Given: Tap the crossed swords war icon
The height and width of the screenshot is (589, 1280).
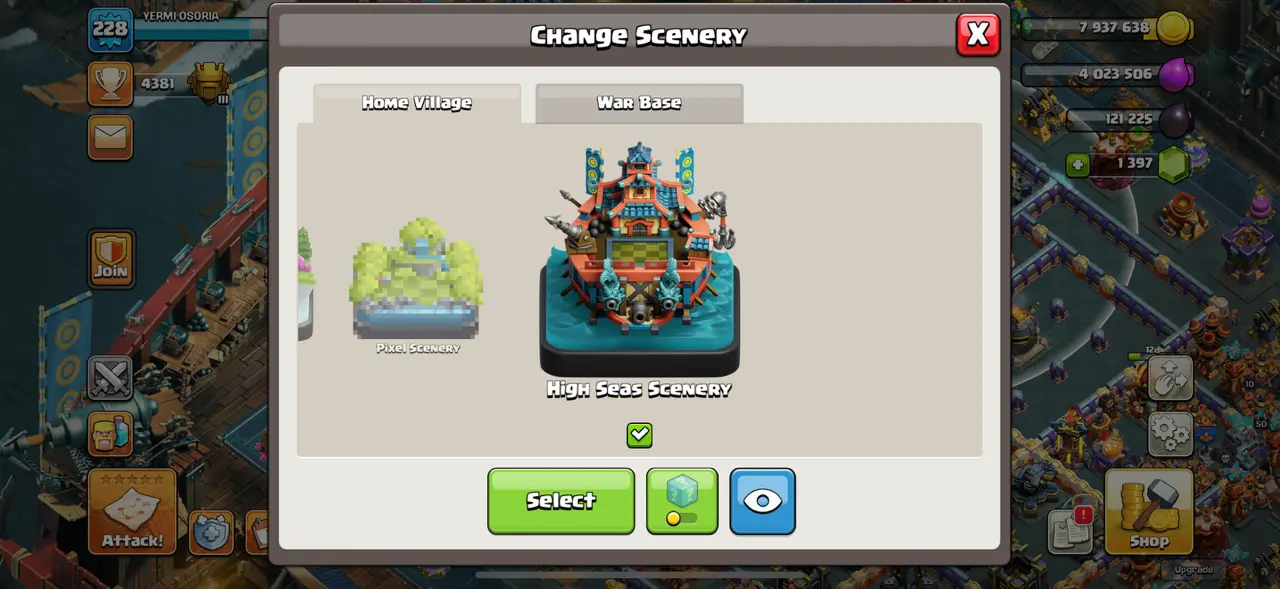Looking at the screenshot, I should coord(110,379).
